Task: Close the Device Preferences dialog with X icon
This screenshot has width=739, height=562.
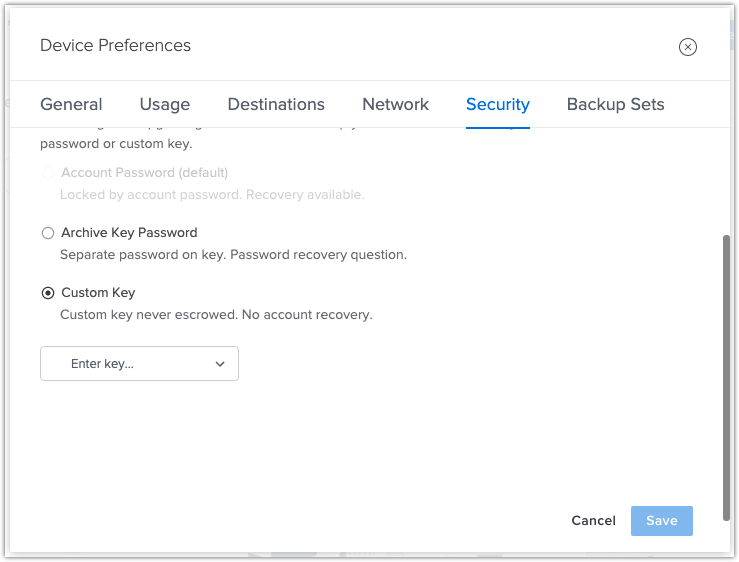Action: [x=688, y=47]
